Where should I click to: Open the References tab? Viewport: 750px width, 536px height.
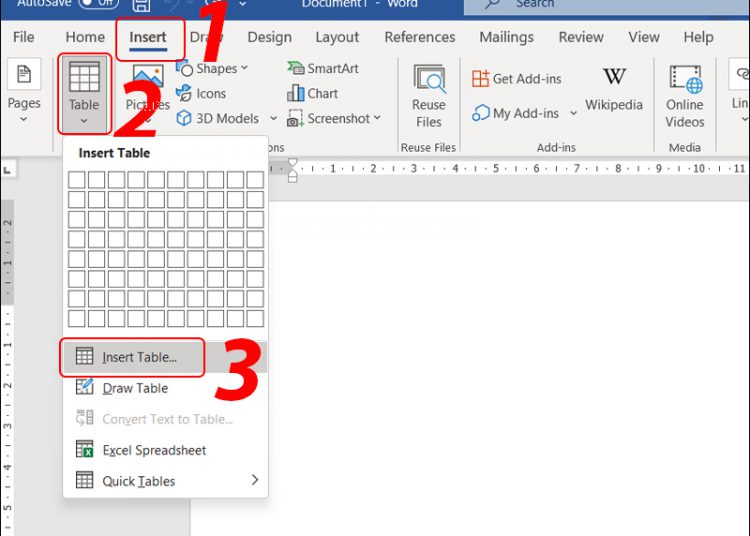(x=419, y=37)
